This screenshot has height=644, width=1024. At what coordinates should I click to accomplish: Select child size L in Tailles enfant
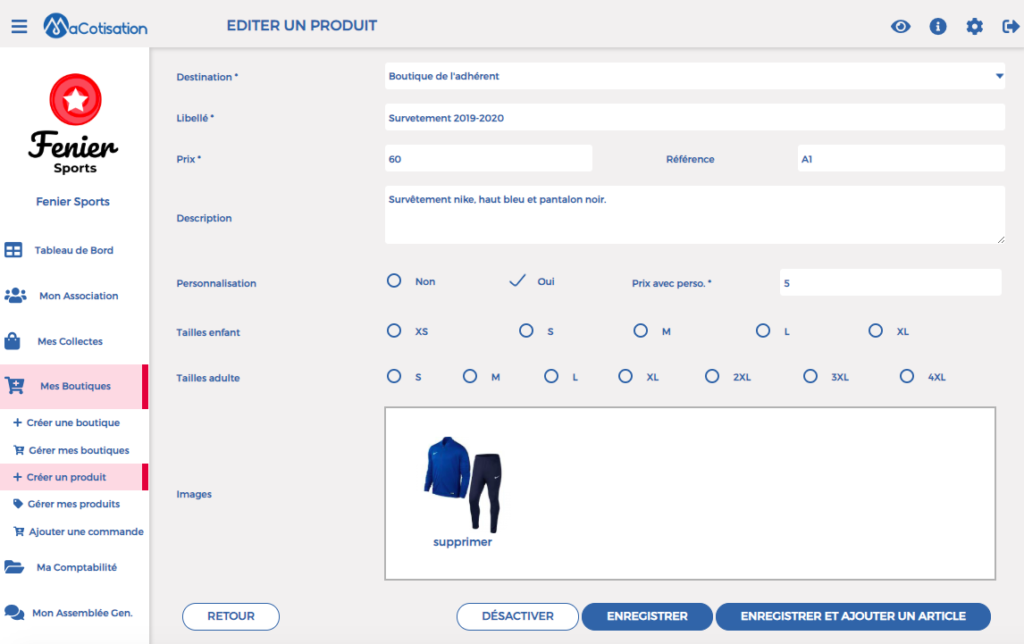(x=763, y=330)
